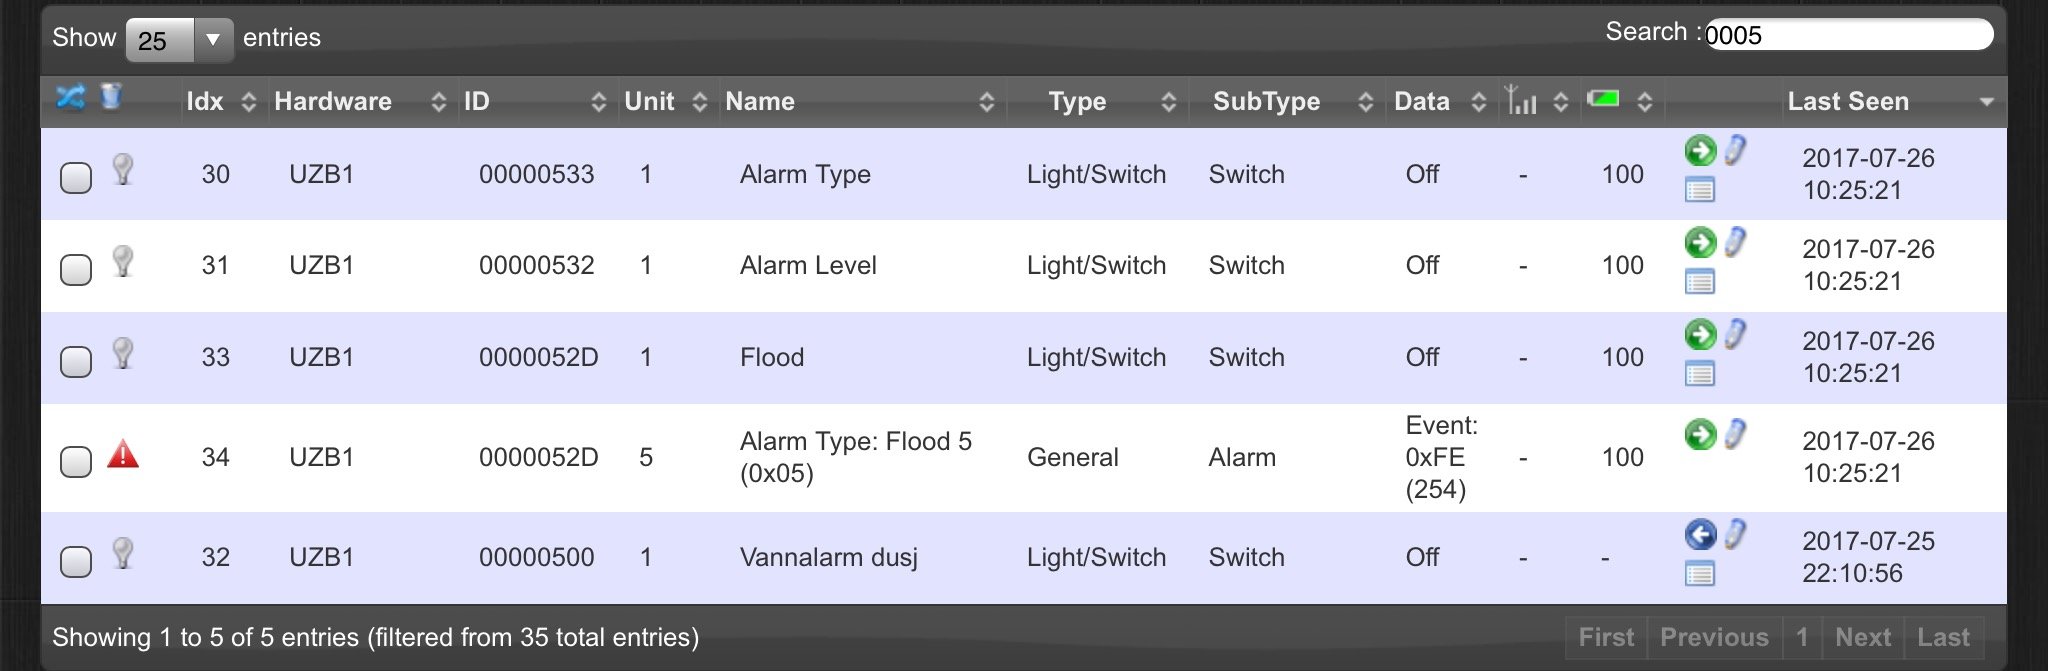Click the blue arrow icon for Vannalarm dusj
This screenshot has width=2048, height=671.
[x=1700, y=535]
